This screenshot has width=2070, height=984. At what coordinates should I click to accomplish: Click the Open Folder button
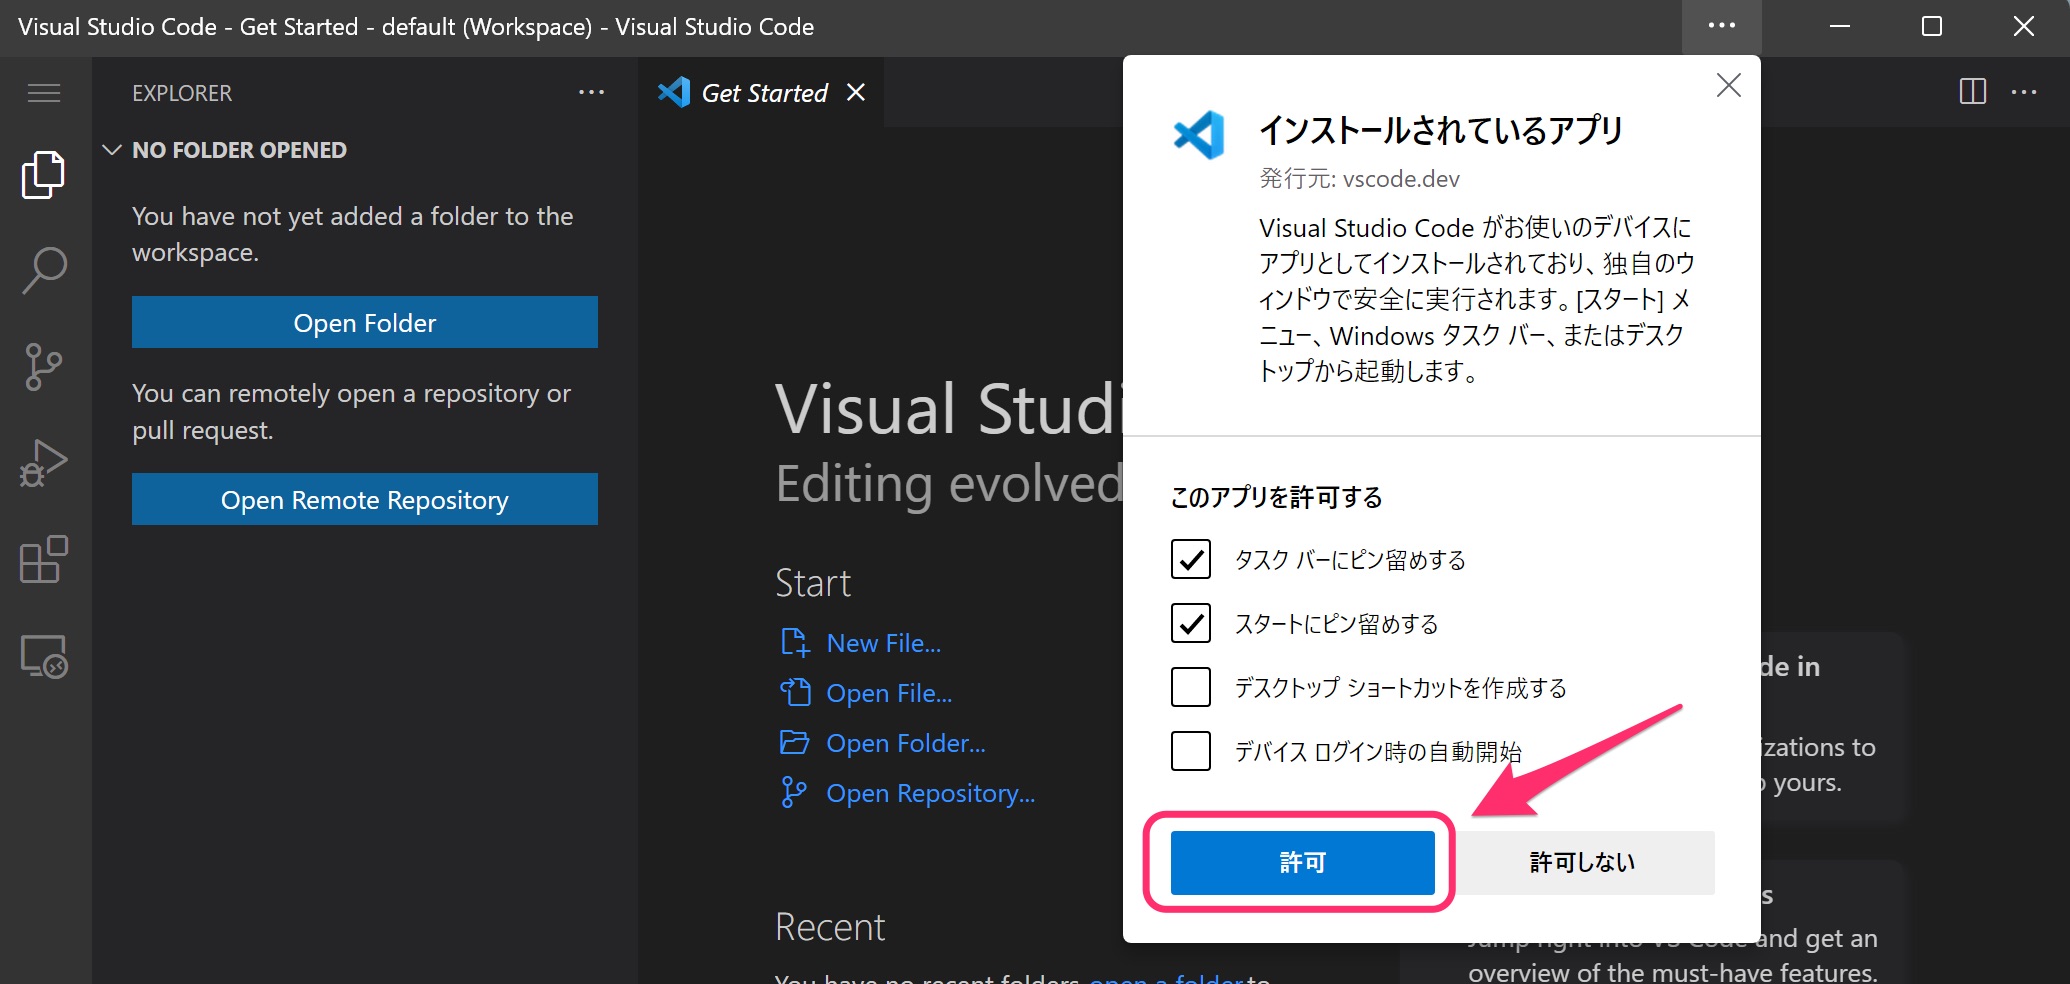click(365, 322)
